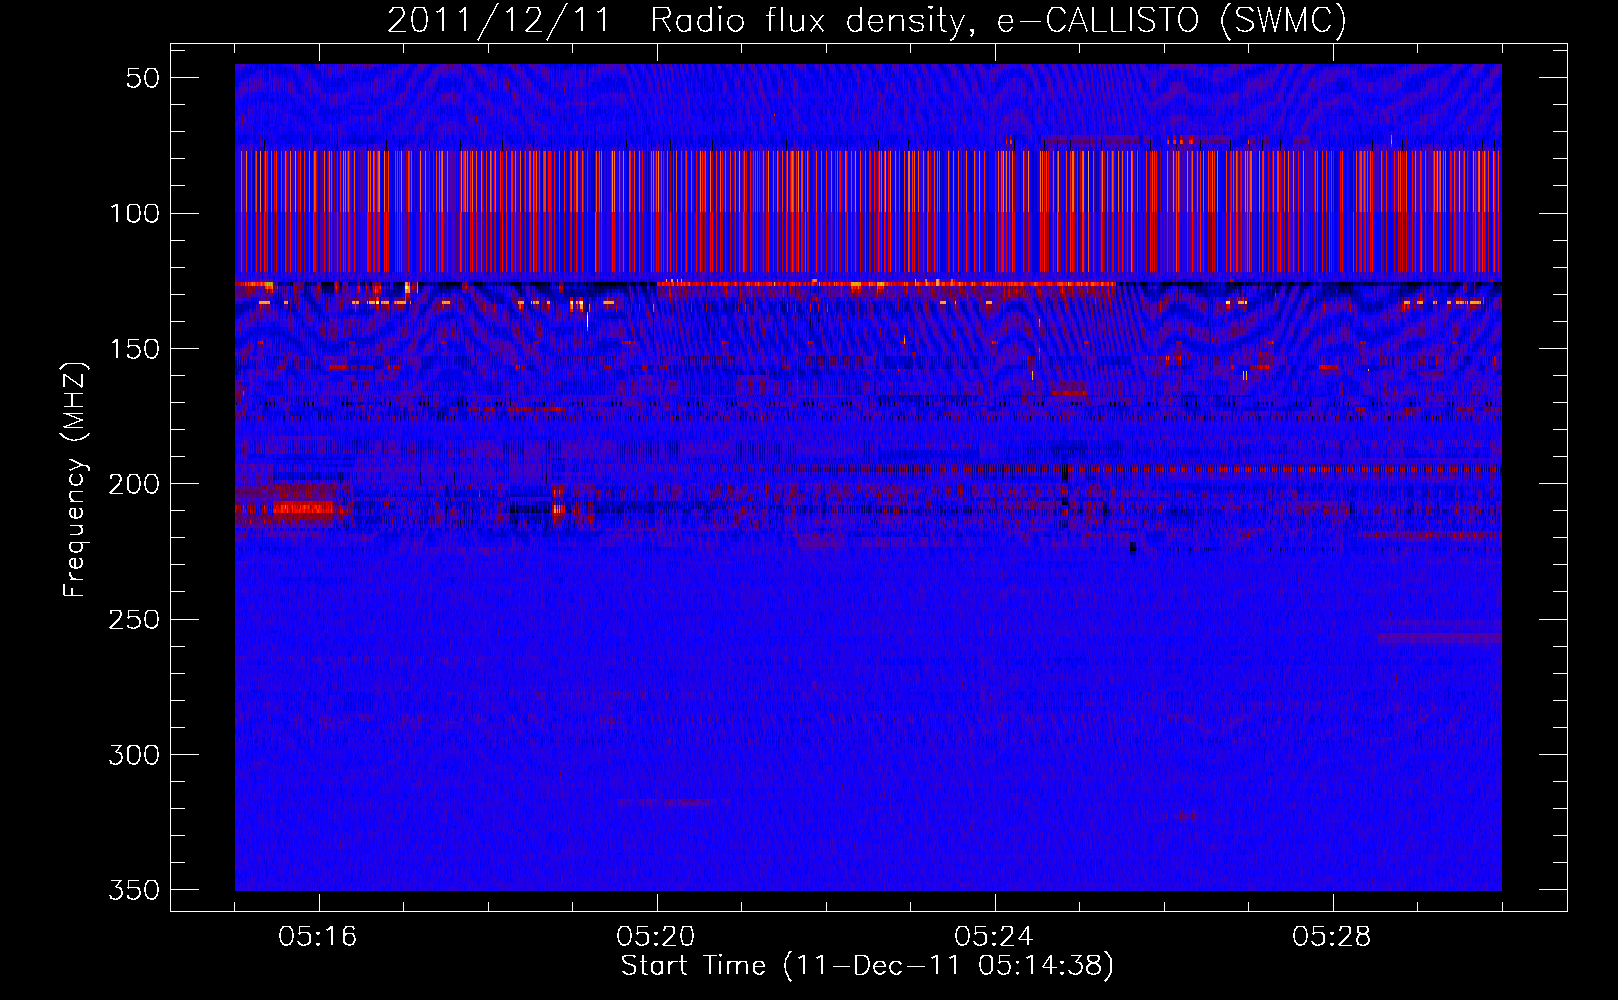The height and width of the screenshot is (1000, 1618).
Task: Click the 'Frequency (MHZ)' axis label
Action: click(x=75, y=480)
